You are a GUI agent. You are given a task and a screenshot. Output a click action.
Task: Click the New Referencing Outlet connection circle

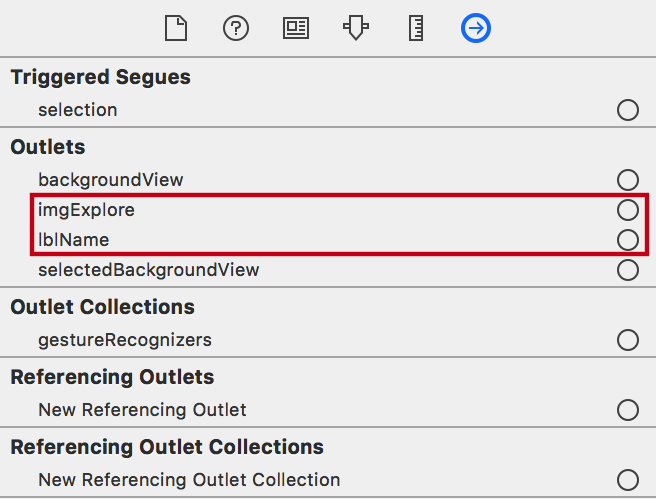[628, 410]
